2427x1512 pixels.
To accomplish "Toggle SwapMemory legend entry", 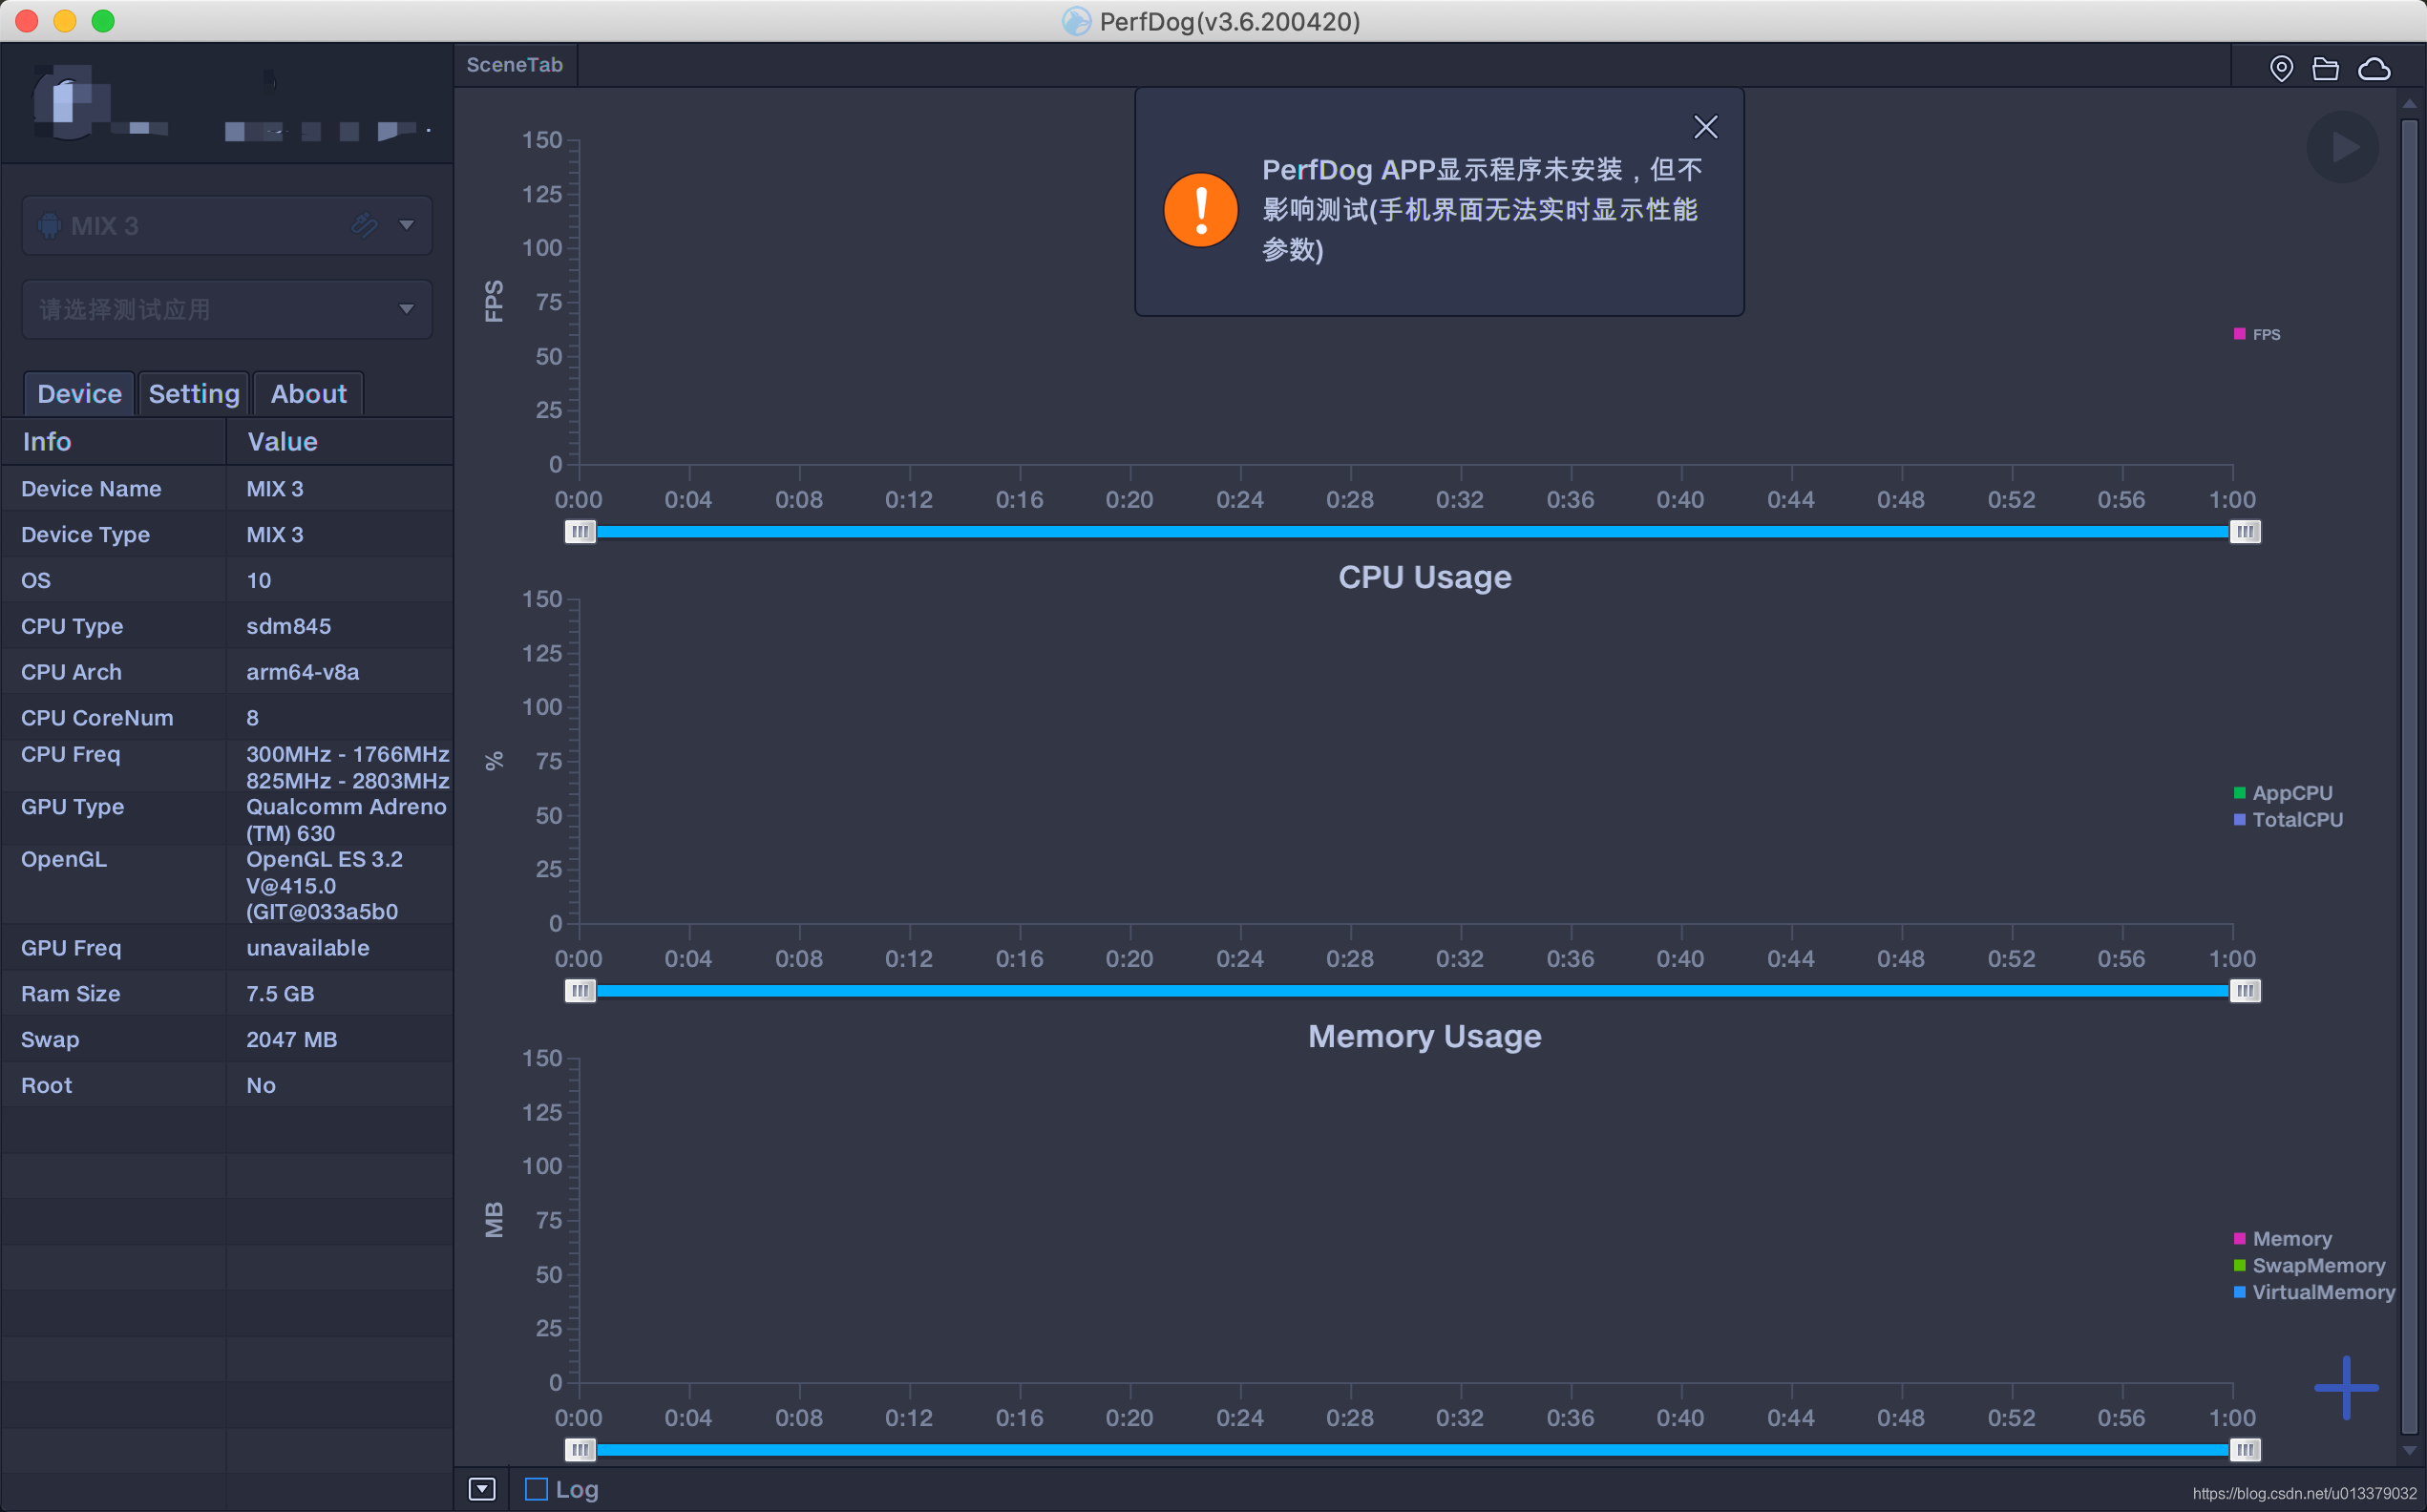I will [x=2309, y=1266].
